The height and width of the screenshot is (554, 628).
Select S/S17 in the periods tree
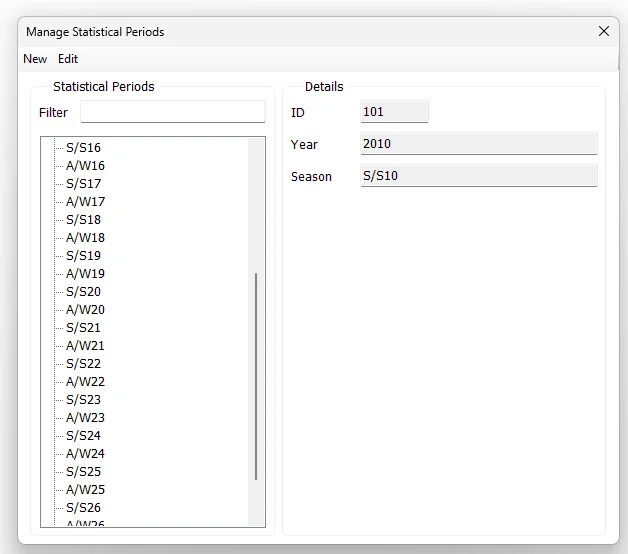[83, 184]
